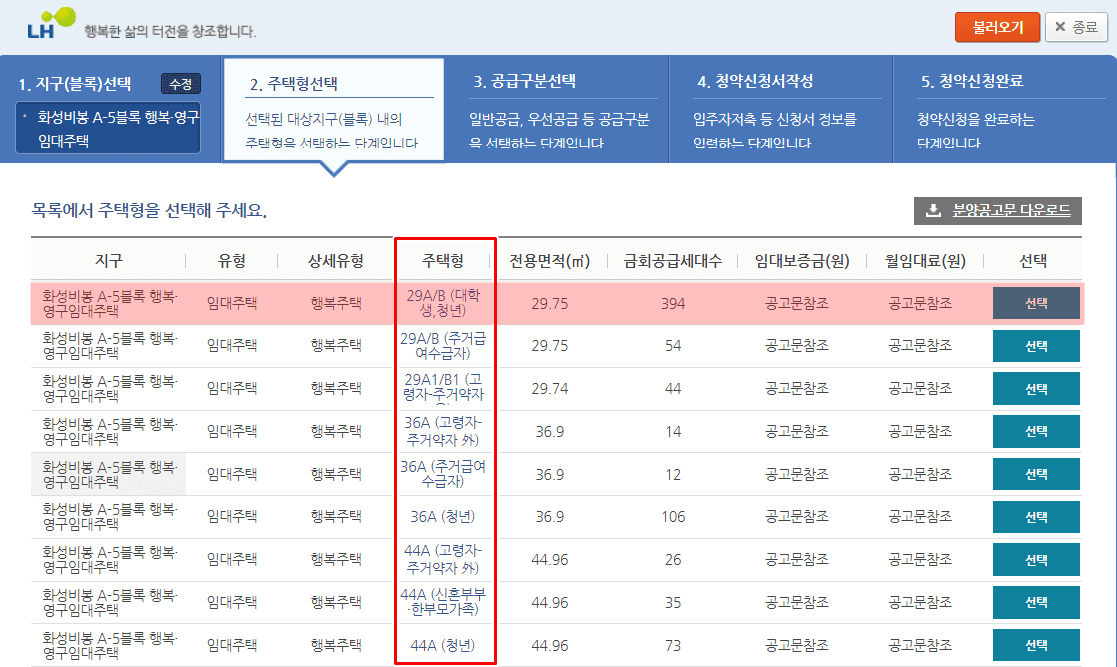
Task: Select the 44A (신혼부부·한부모가족) row
Action: (x=1036, y=603)
